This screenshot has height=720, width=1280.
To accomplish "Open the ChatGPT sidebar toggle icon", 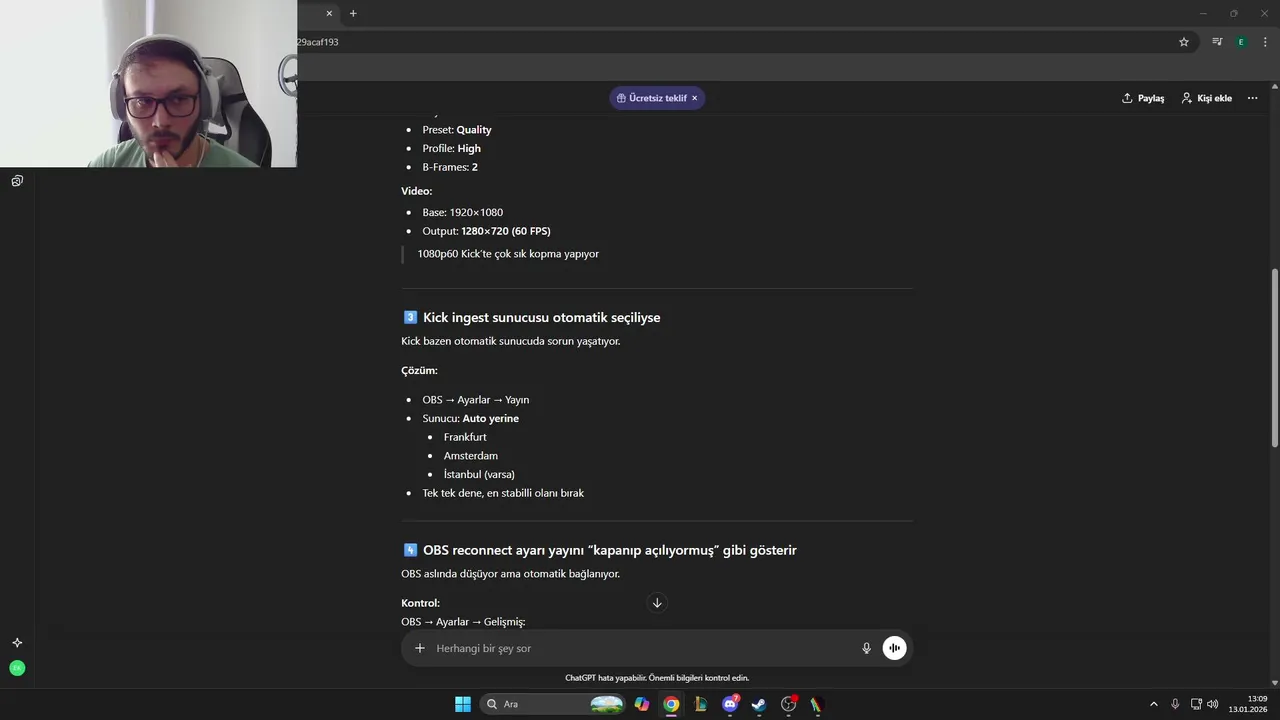I will tap(17, 181).
